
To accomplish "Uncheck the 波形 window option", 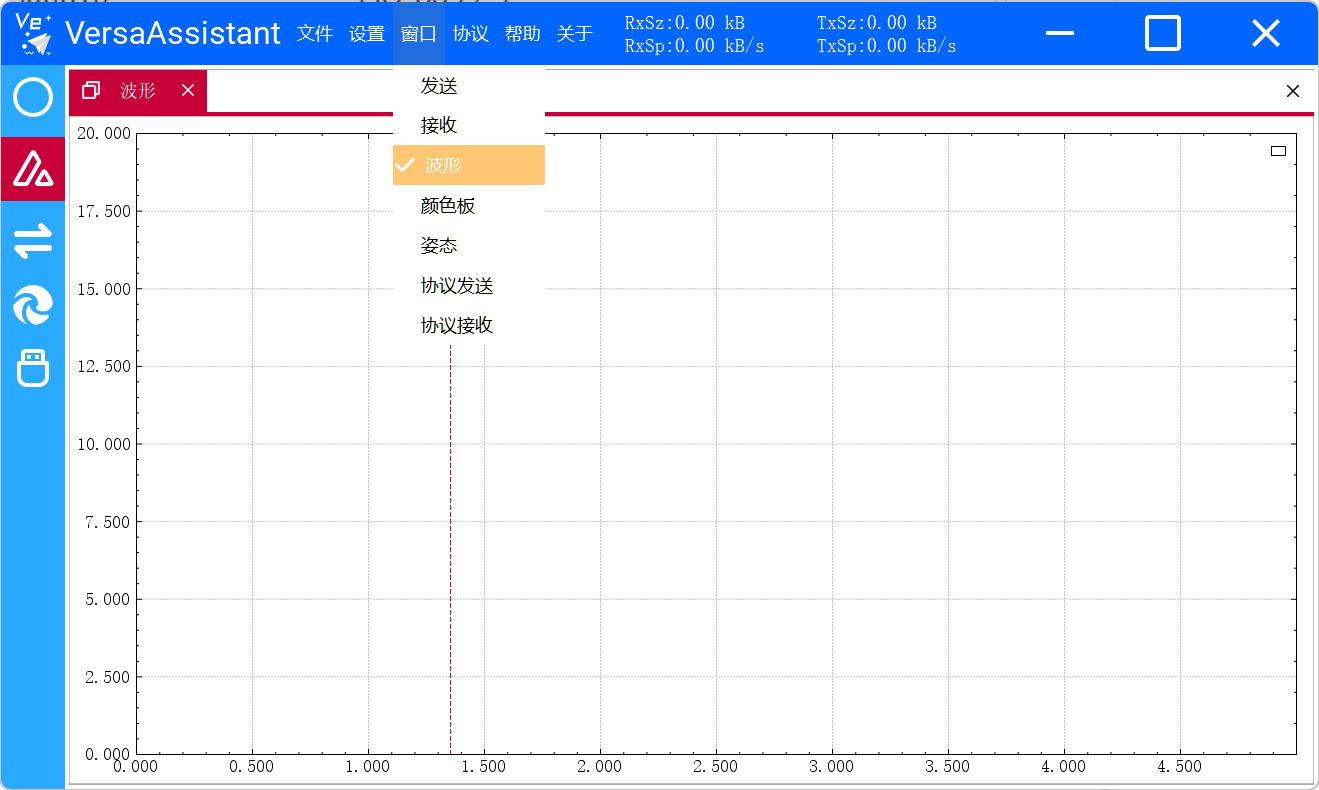I will 468,165.
